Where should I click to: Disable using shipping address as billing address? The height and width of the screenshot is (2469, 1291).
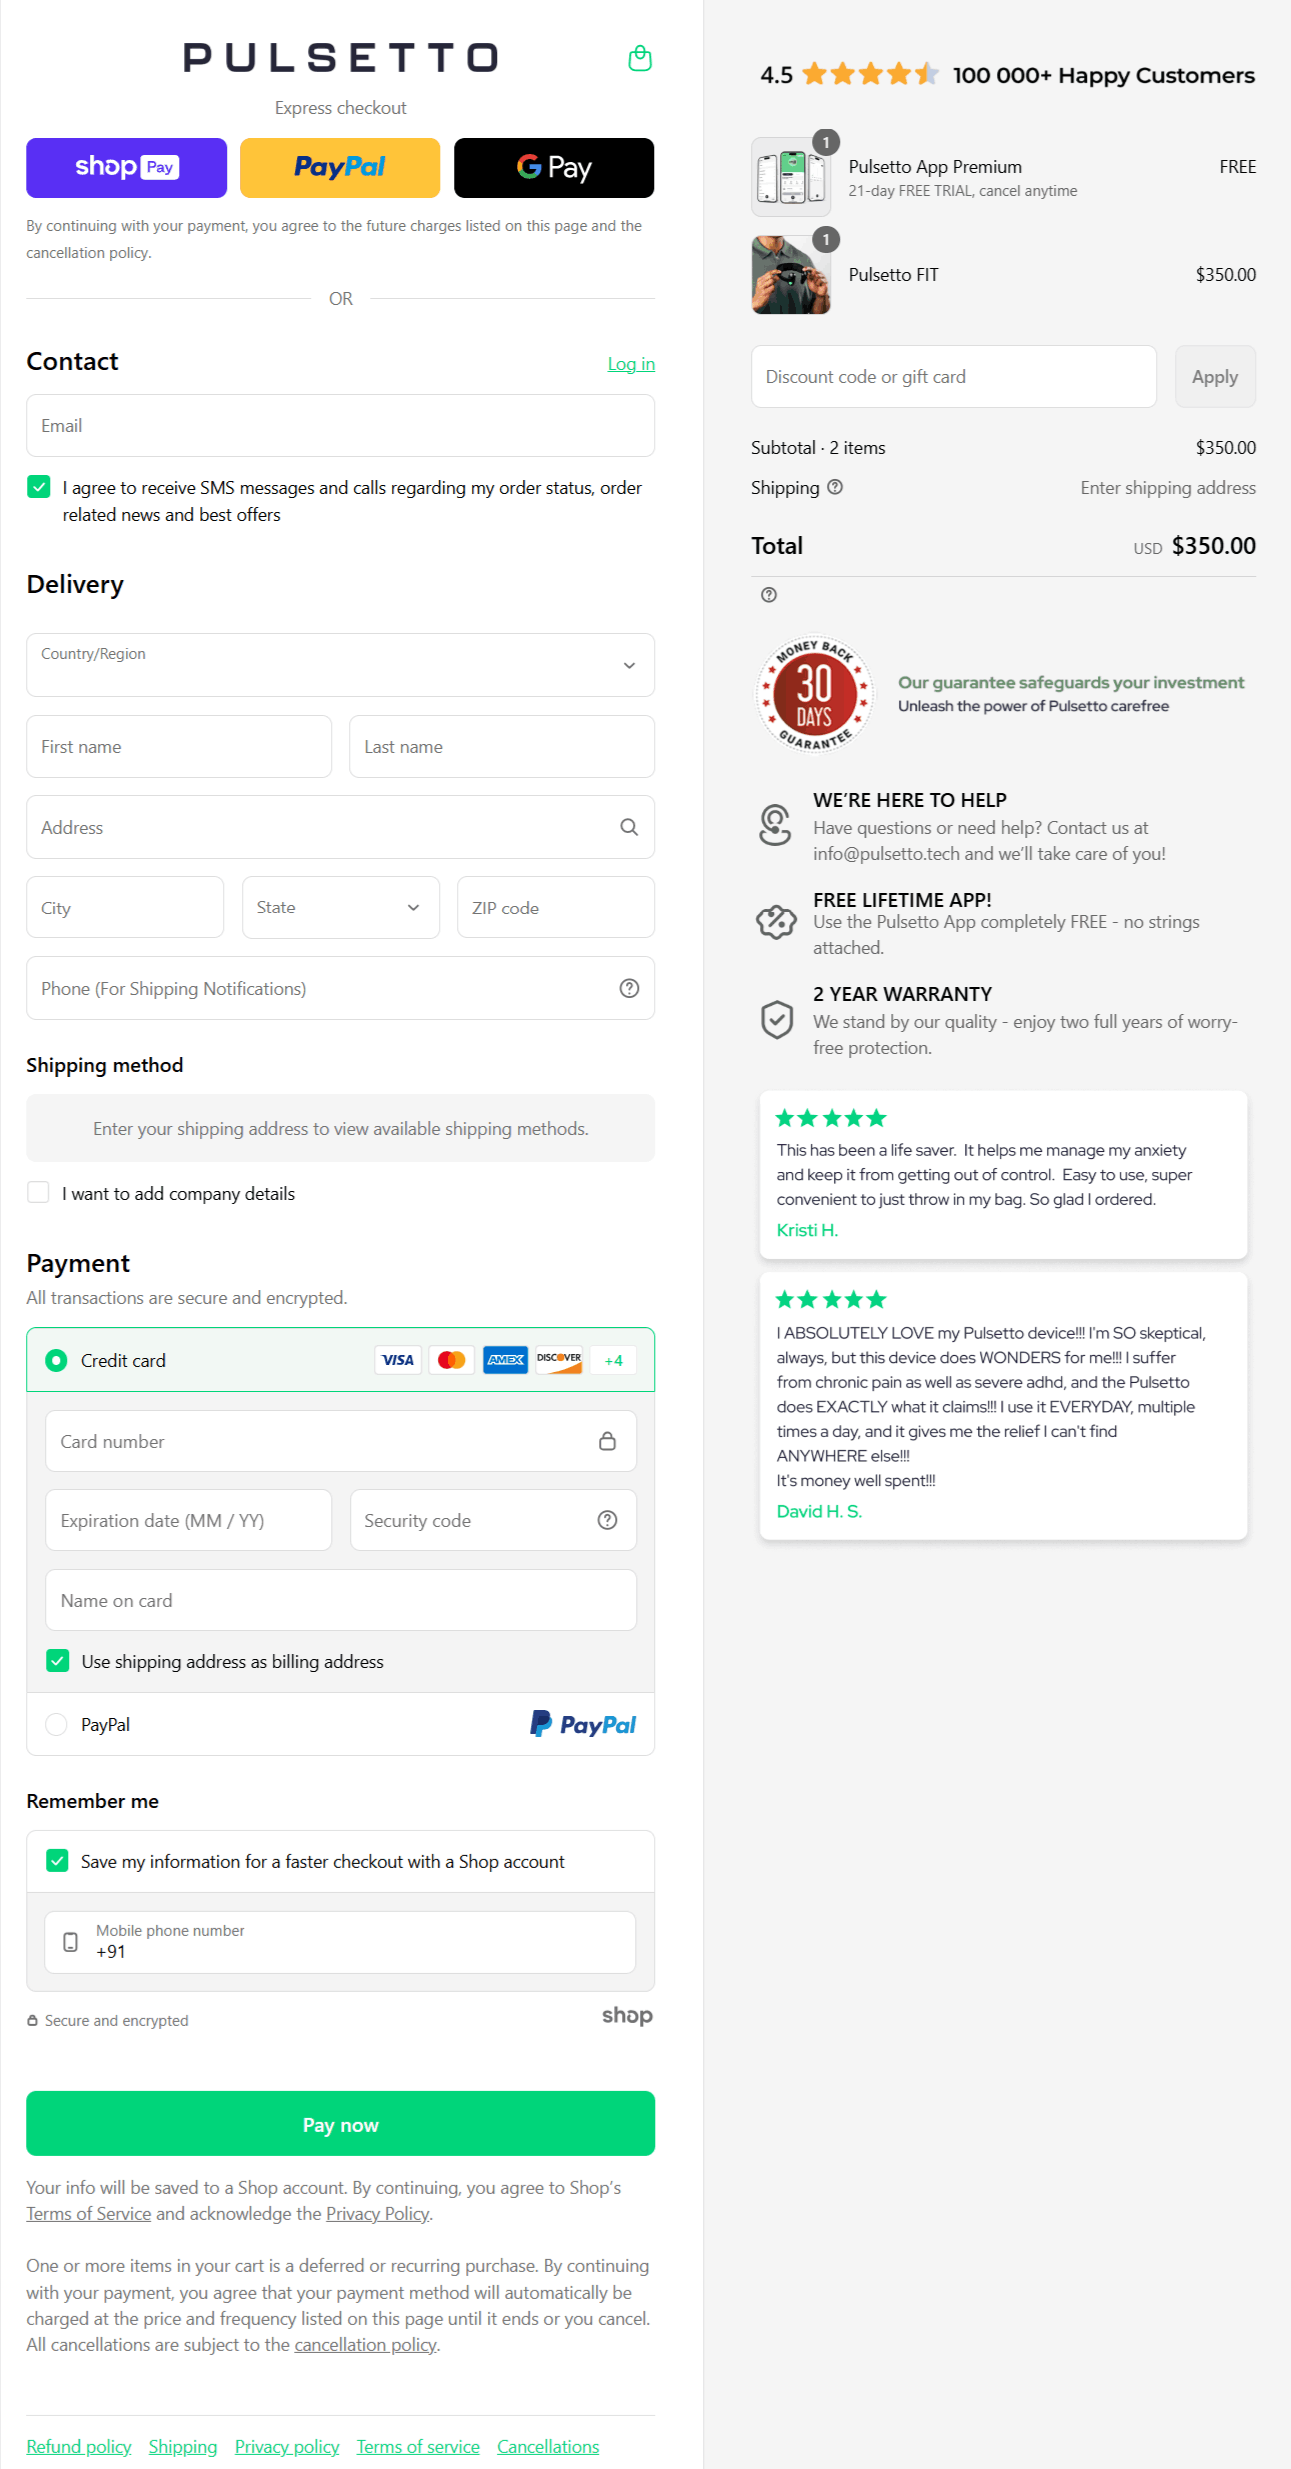(x=57, y=1661)
